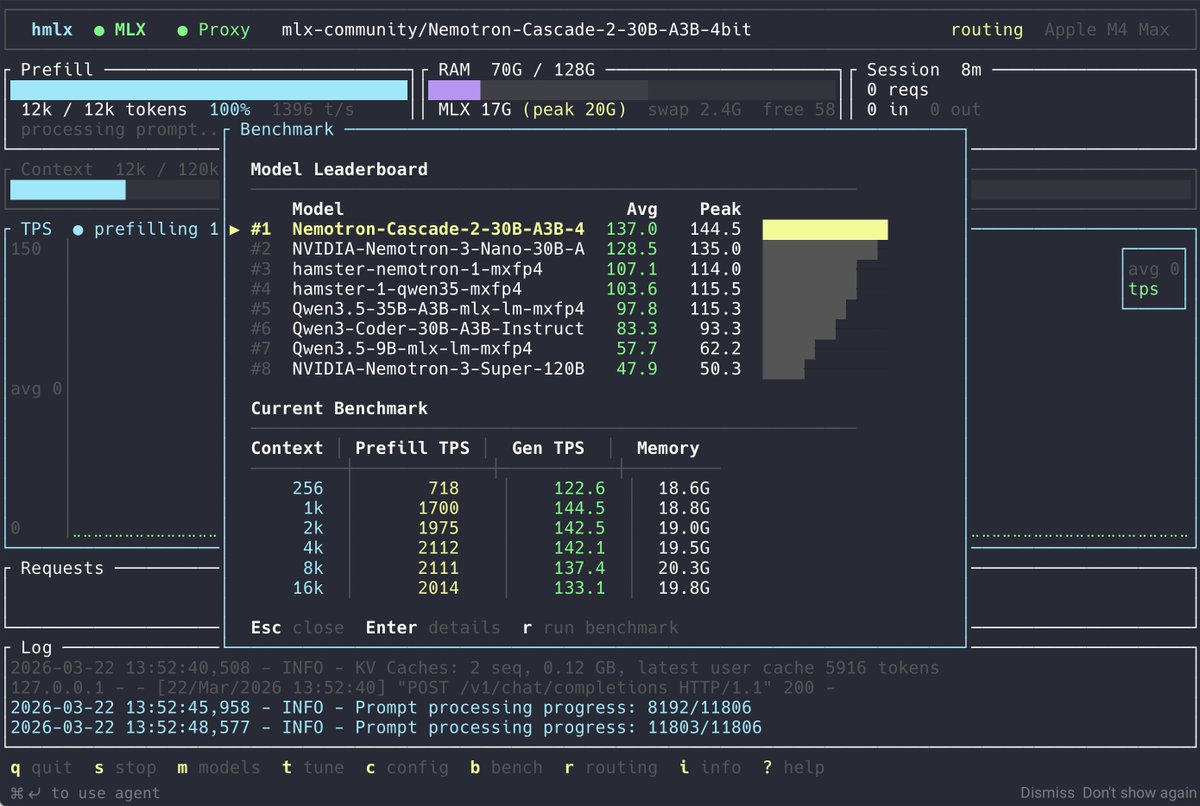
Task: Click the Session 8m label
Action: click(x=924, y=70)
